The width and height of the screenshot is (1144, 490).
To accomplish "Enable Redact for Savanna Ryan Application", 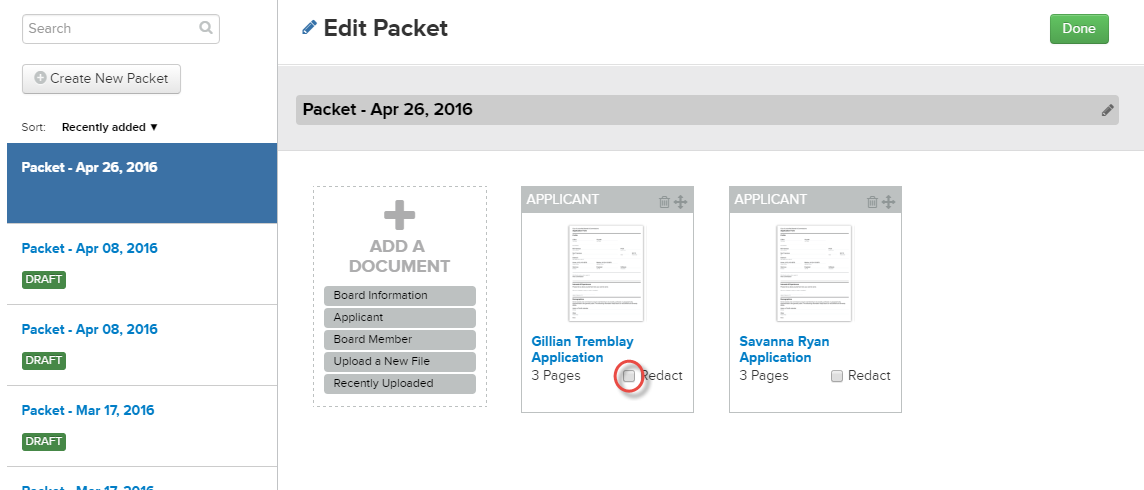I will (x=837, y=376).
